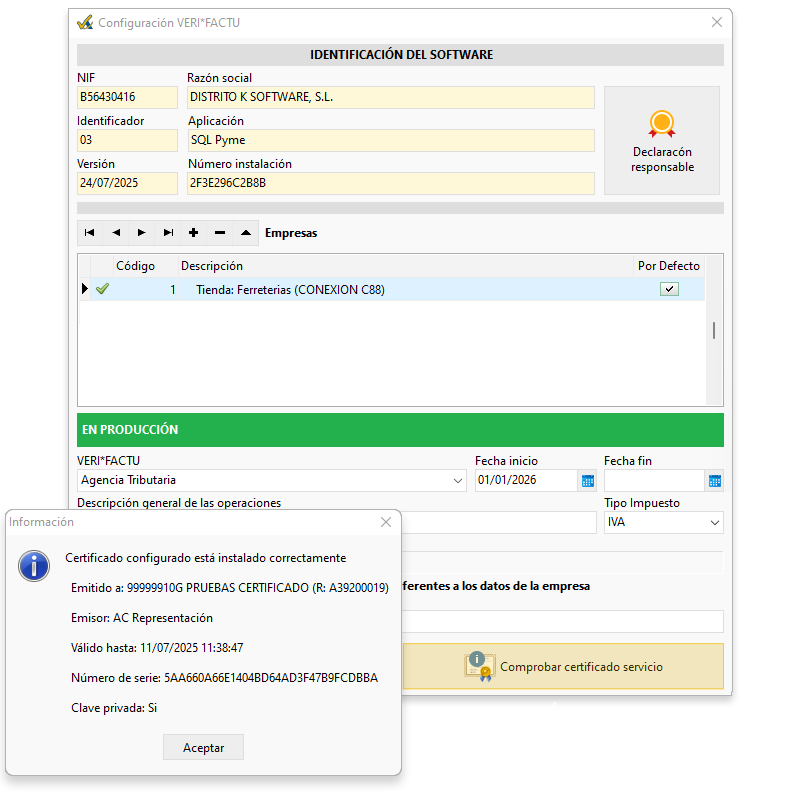The image size is (810, 807).
Task: Click the Razón social field
Action: pos(390,97)
